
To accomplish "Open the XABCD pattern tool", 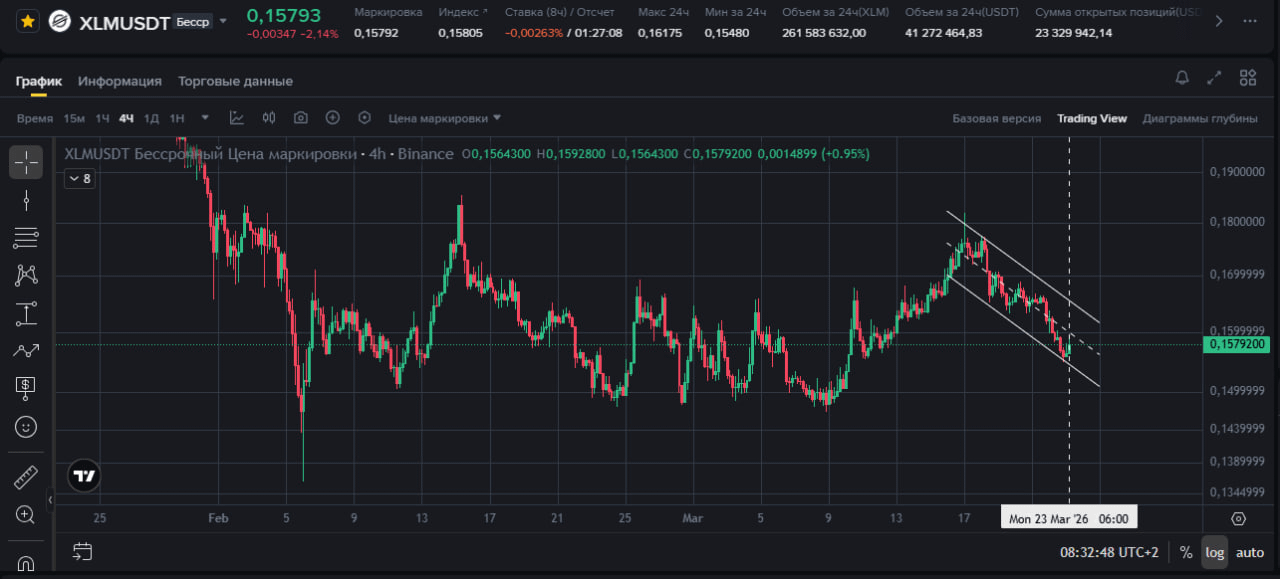I will tap(26, 275).
